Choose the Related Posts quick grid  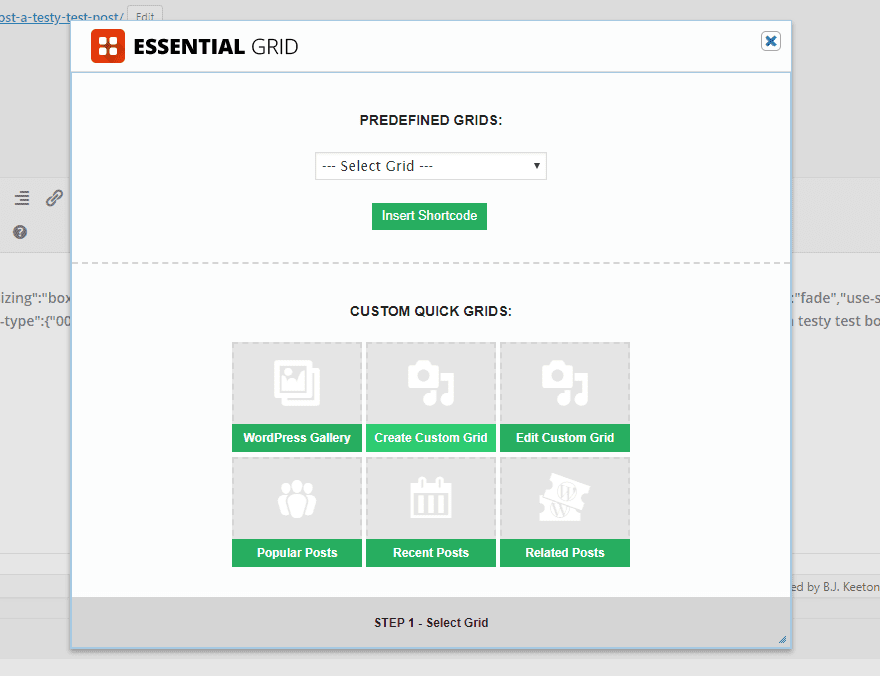point(564,553)
